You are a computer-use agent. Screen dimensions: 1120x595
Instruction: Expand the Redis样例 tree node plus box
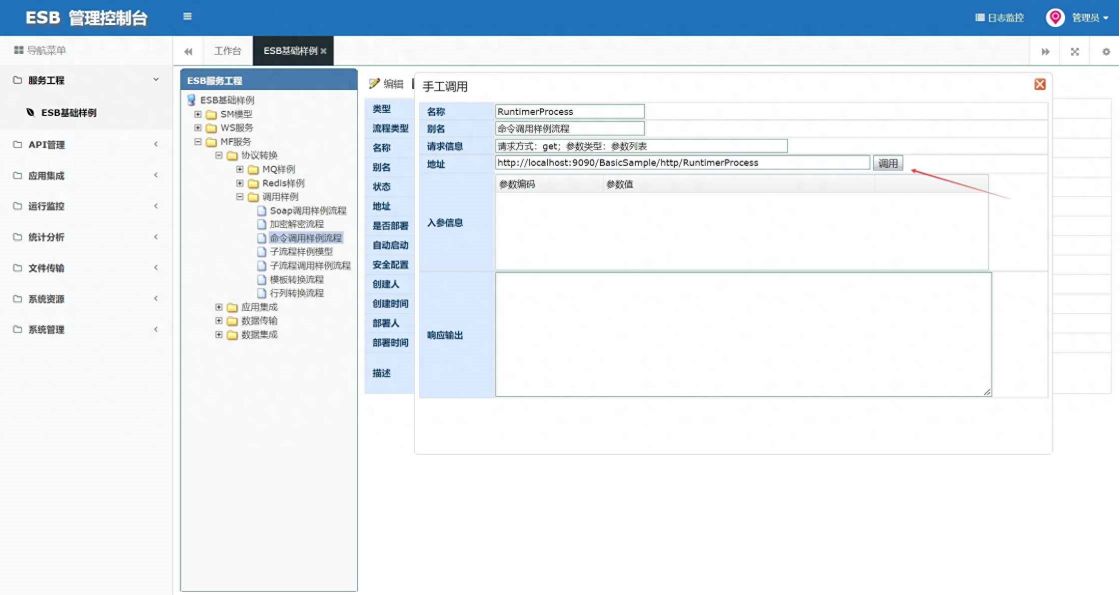(240, 183)
